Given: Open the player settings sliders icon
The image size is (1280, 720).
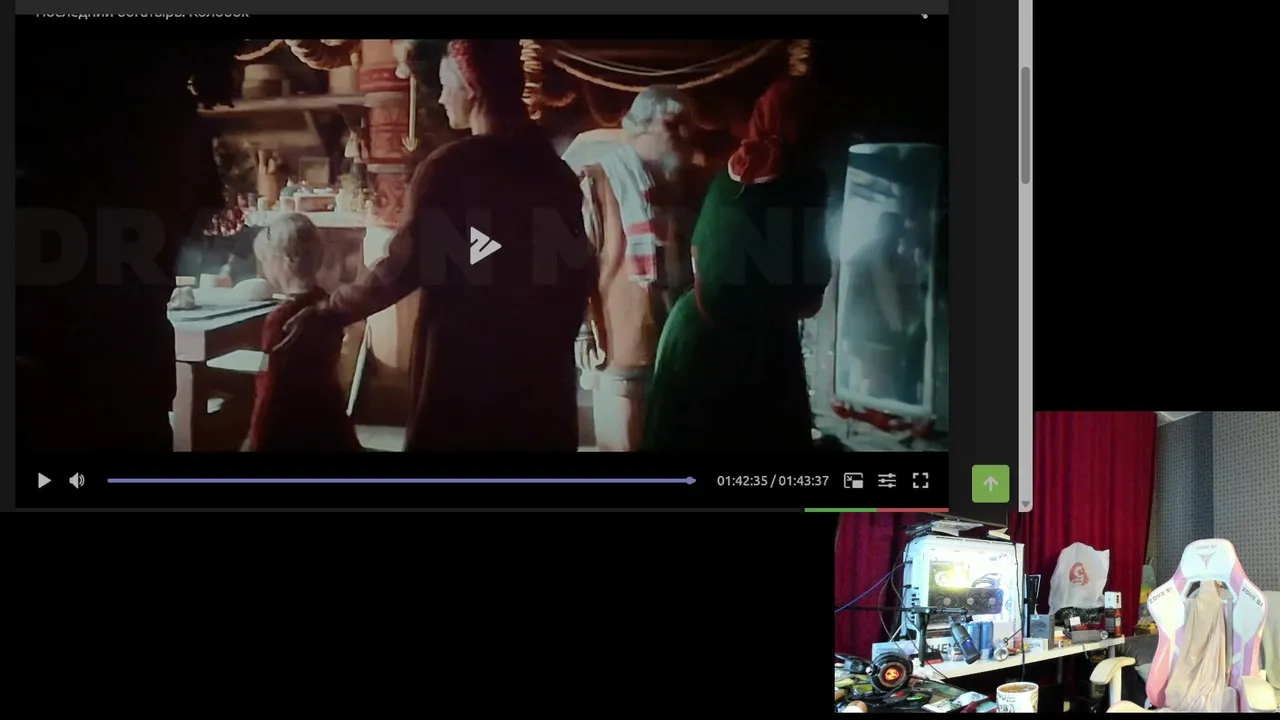Looking at the screenshot, I should pos(887,481).
